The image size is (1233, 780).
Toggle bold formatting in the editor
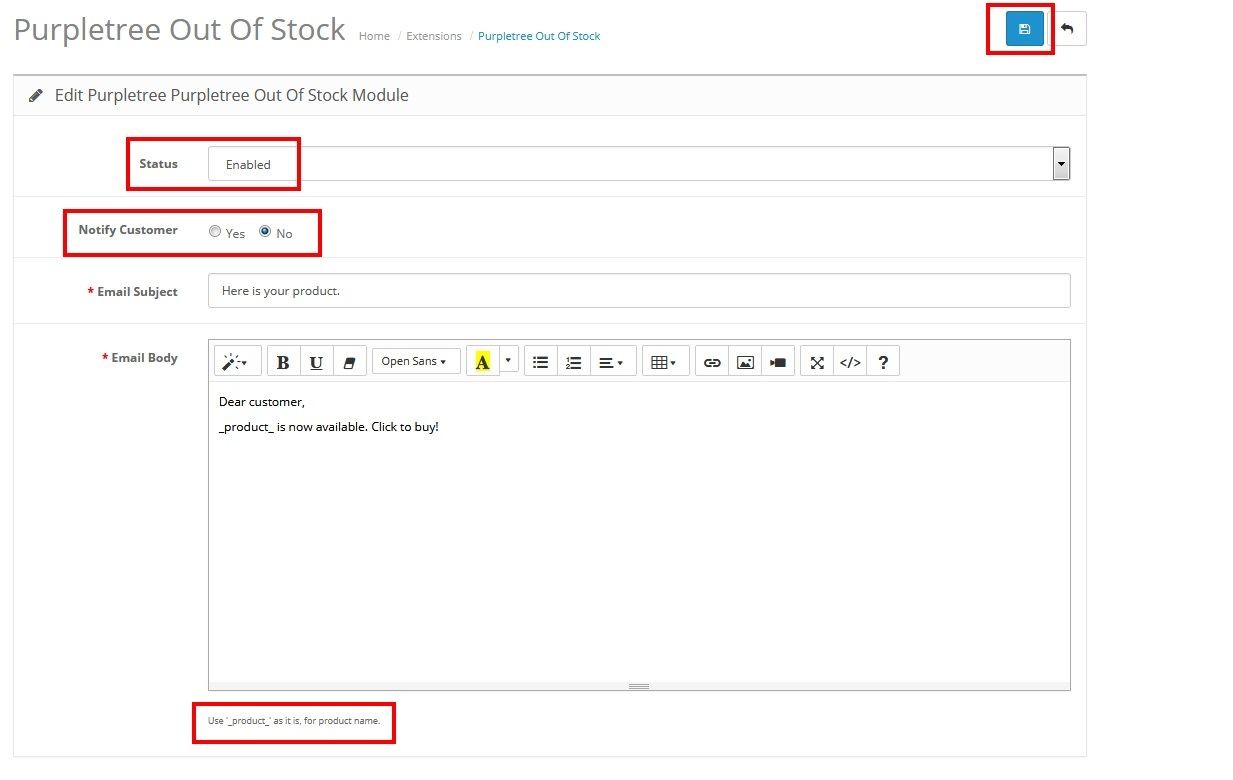pos(283,362)
